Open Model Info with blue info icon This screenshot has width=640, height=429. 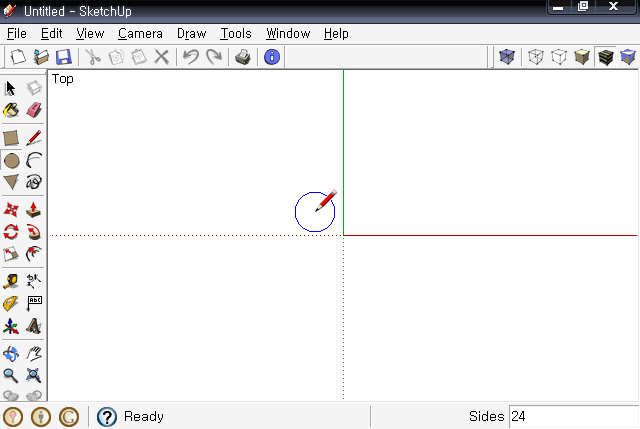point(272,57)
